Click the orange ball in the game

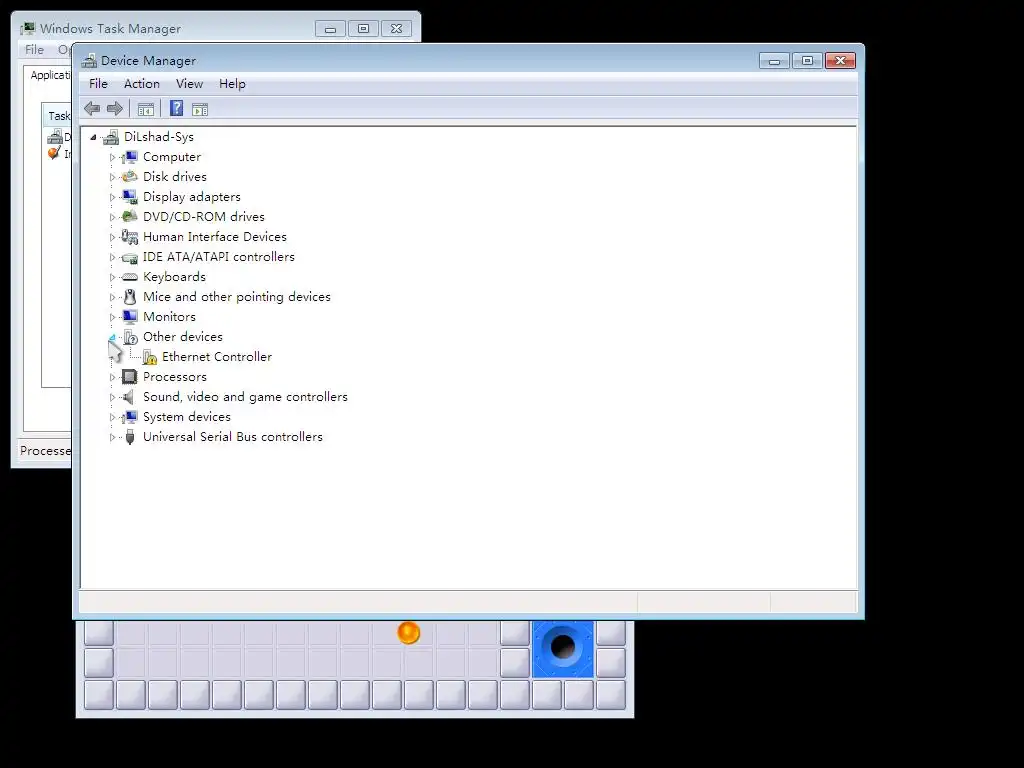coord(409,632)
